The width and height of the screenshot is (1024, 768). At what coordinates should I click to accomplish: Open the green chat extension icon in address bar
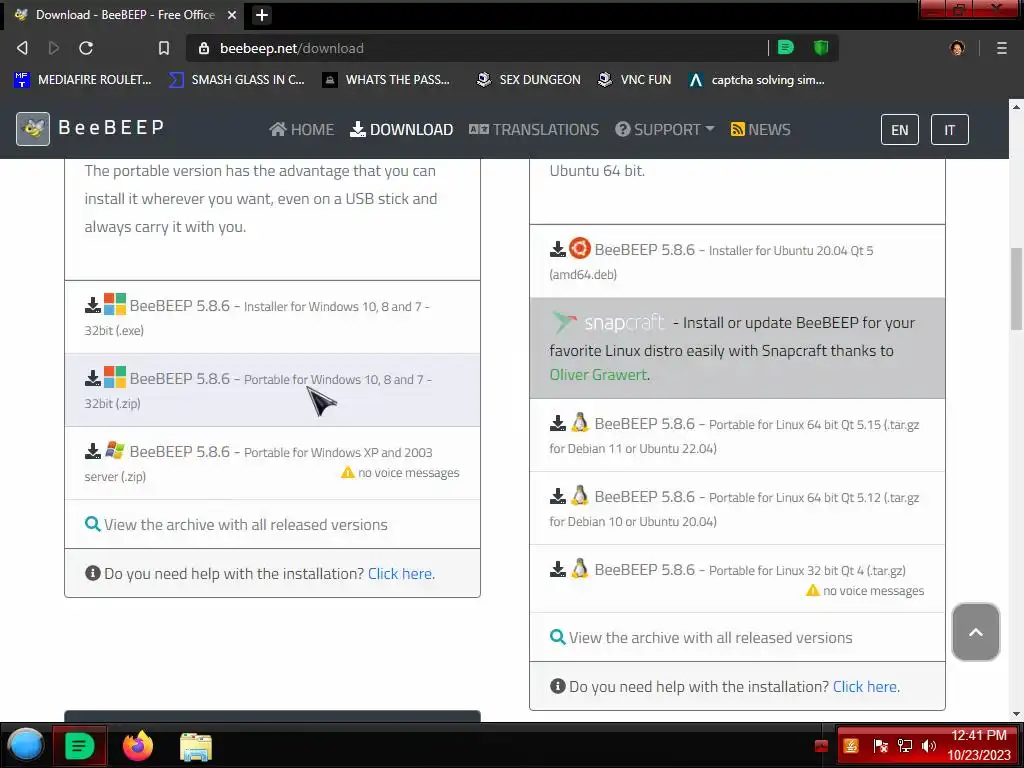click(x=786, y=48)
